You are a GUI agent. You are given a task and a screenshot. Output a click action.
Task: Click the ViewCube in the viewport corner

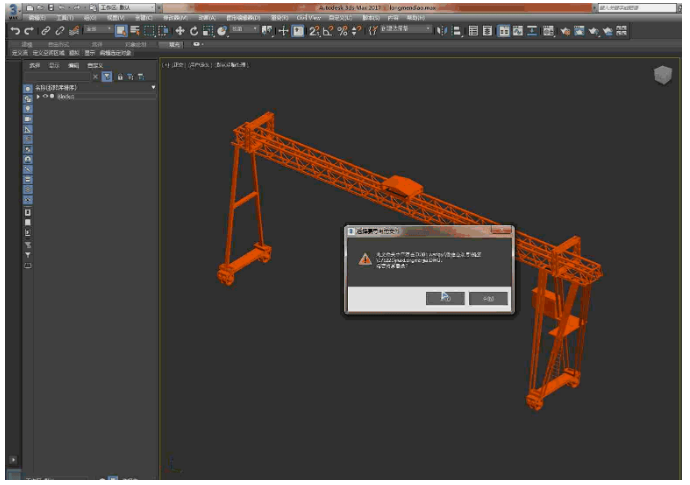(662, 75)
